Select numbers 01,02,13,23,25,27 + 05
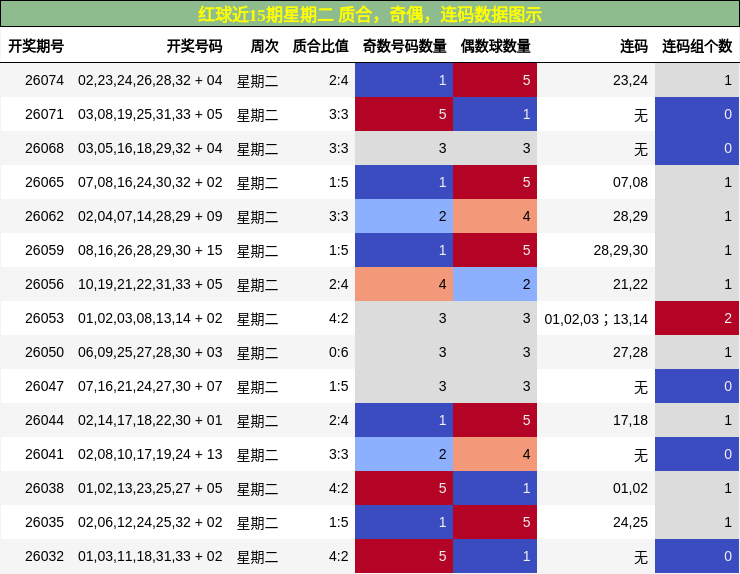The width and height of the screenshot is (740, 574). pyautogui.click(x=150, y=488)
